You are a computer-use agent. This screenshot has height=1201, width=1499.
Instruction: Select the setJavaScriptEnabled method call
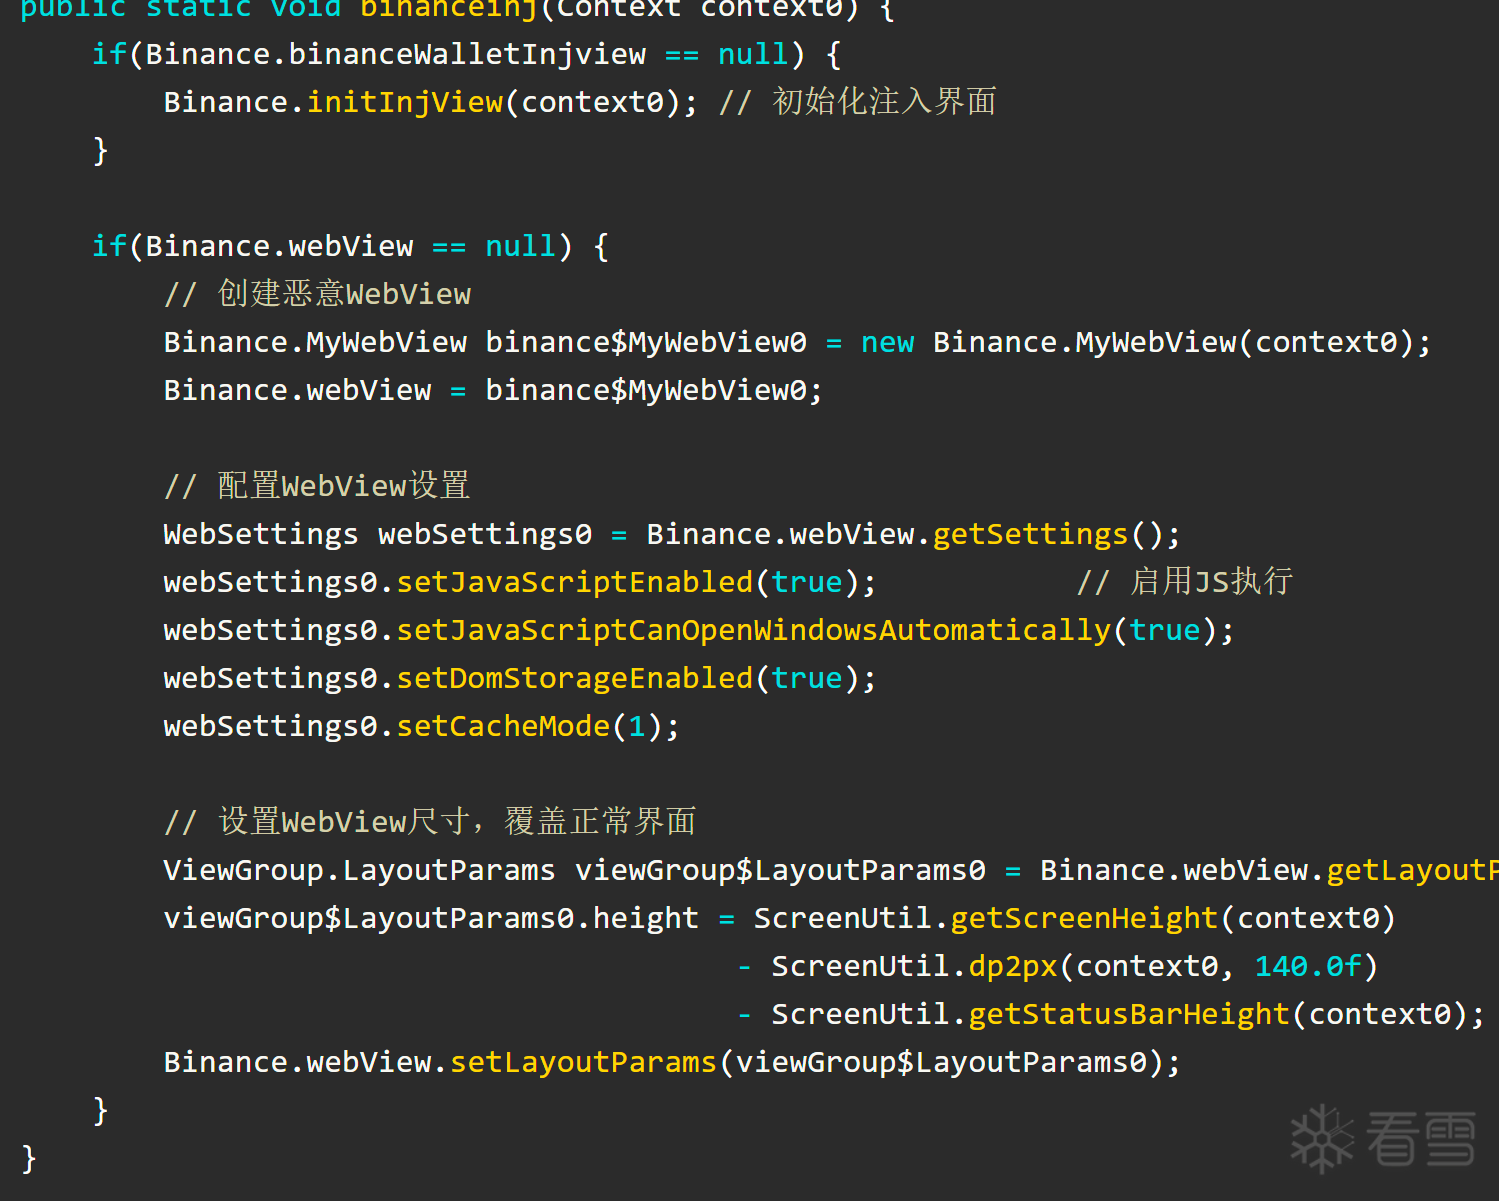tap(575, 582)
